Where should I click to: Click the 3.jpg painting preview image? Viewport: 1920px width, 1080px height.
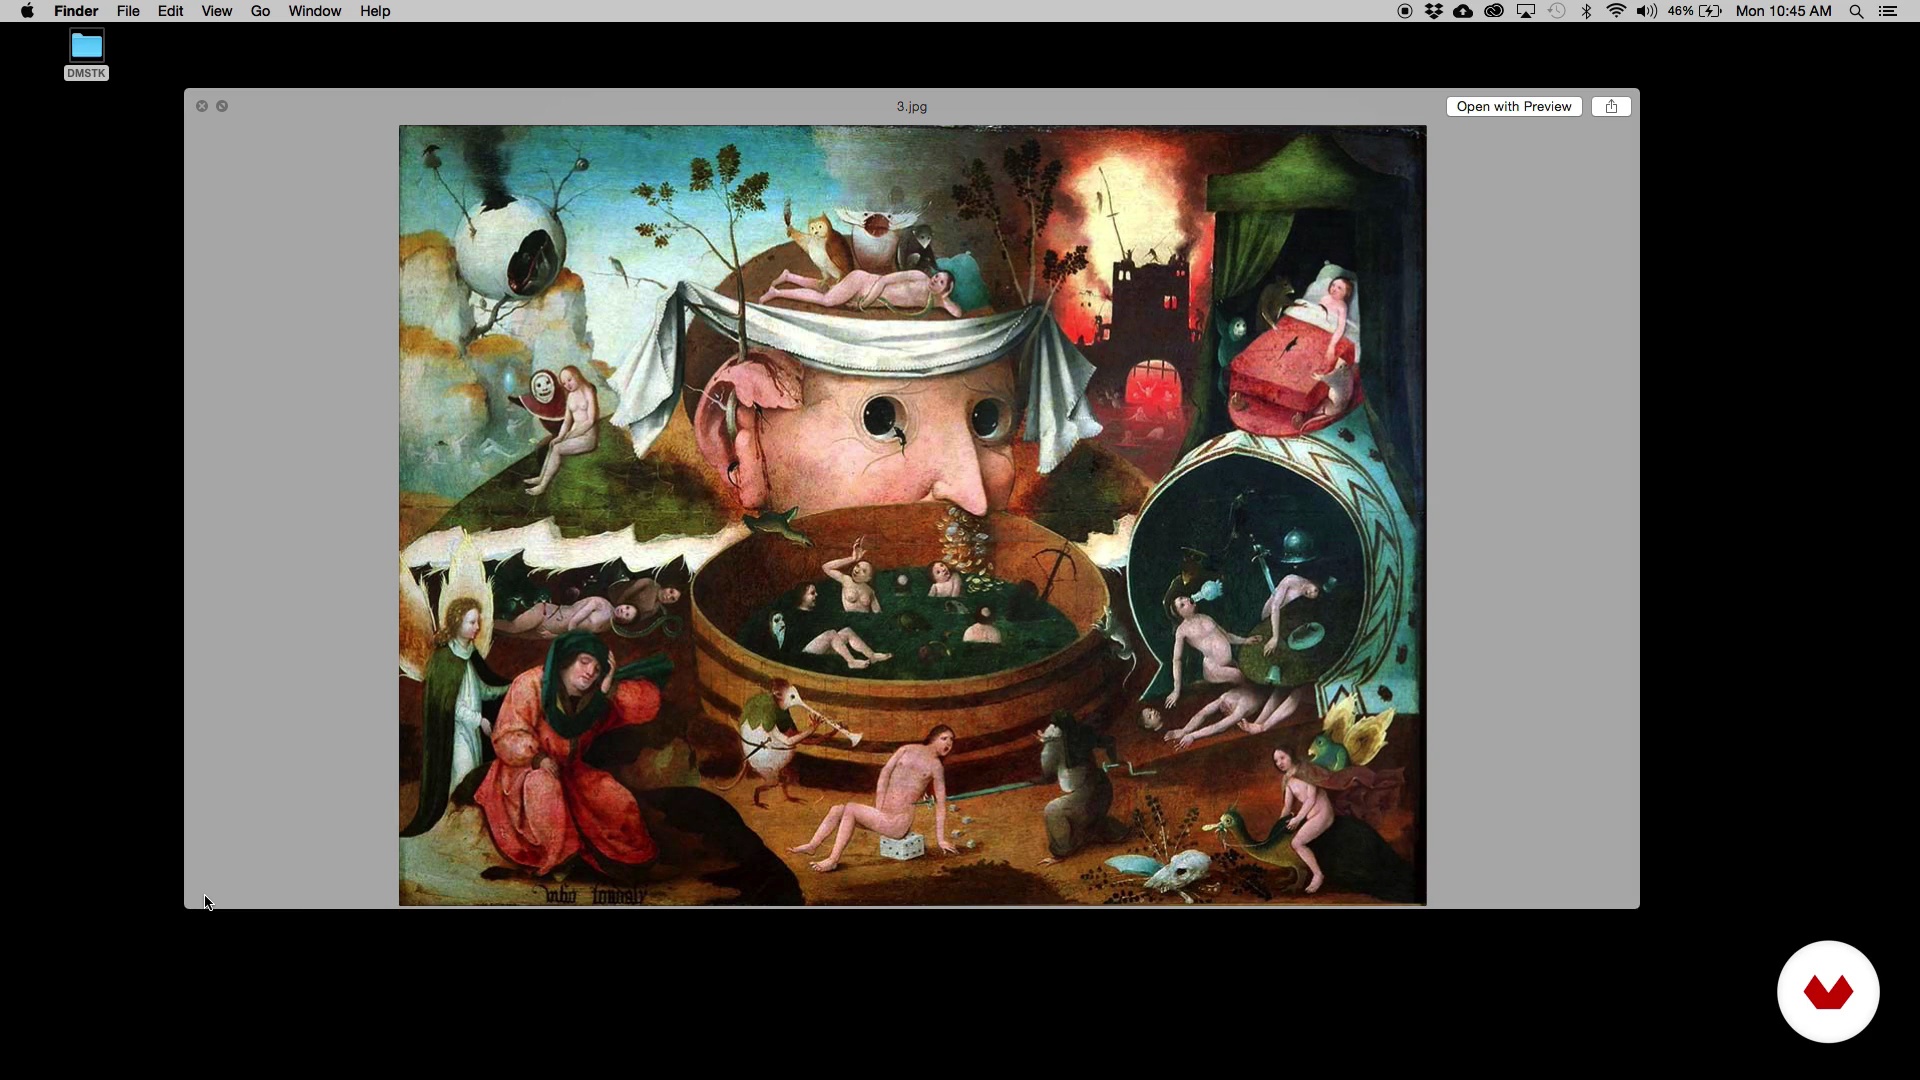coord(912,515)
